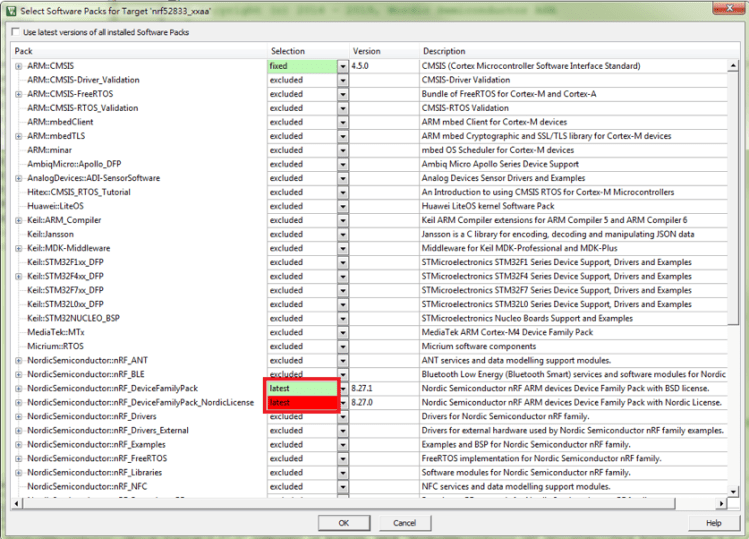Select the ARM::CMSIS-RTOS_Validation pack row
The image size is (749, 539).
tap(83, 108)
